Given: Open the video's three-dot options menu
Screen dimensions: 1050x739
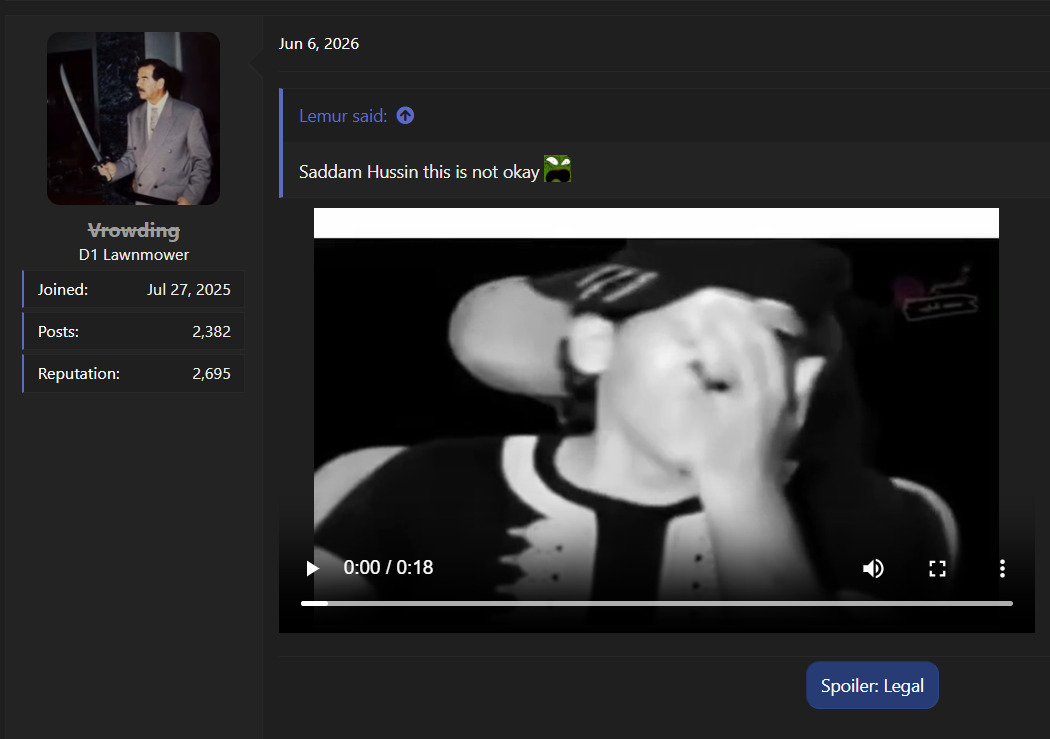Looking at the screenshot, I should coord(1002,568).
